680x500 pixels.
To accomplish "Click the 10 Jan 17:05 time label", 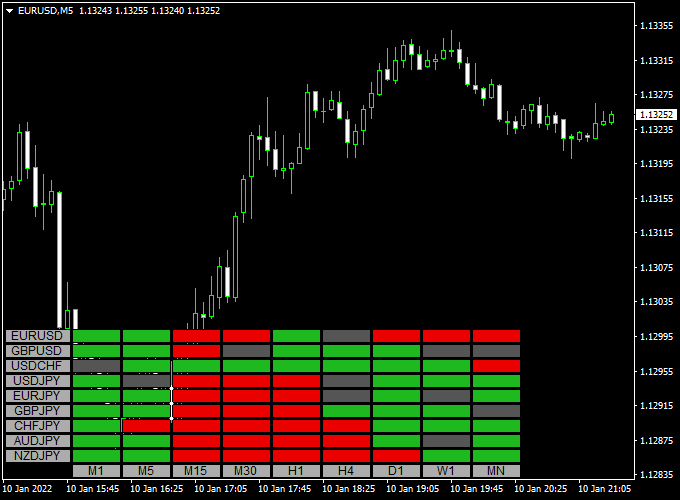I will click(x=220, y=489).
